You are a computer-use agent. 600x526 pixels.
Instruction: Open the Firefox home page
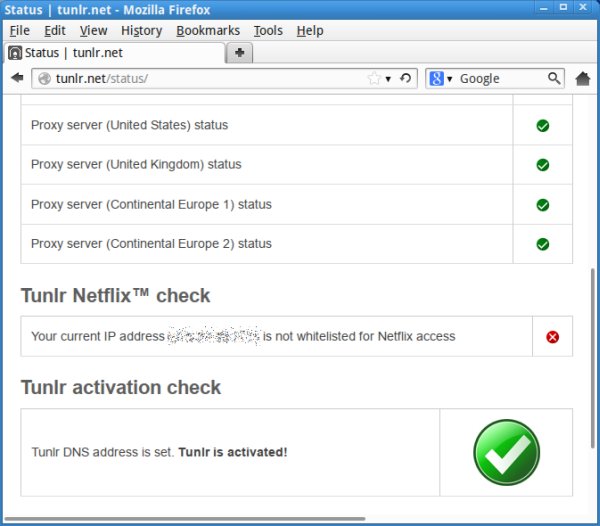(x=582, y=78)
